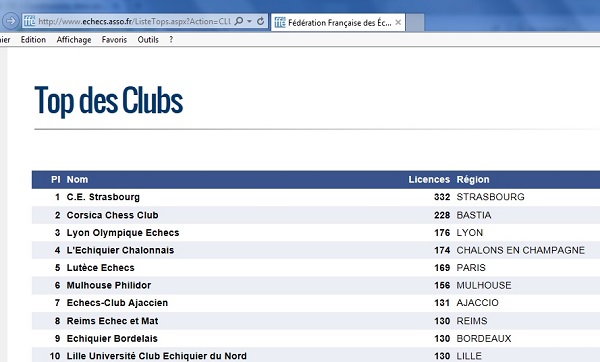600x362 pixels.
Task: Click the Pl column header
Action: [x=56, y=179]
